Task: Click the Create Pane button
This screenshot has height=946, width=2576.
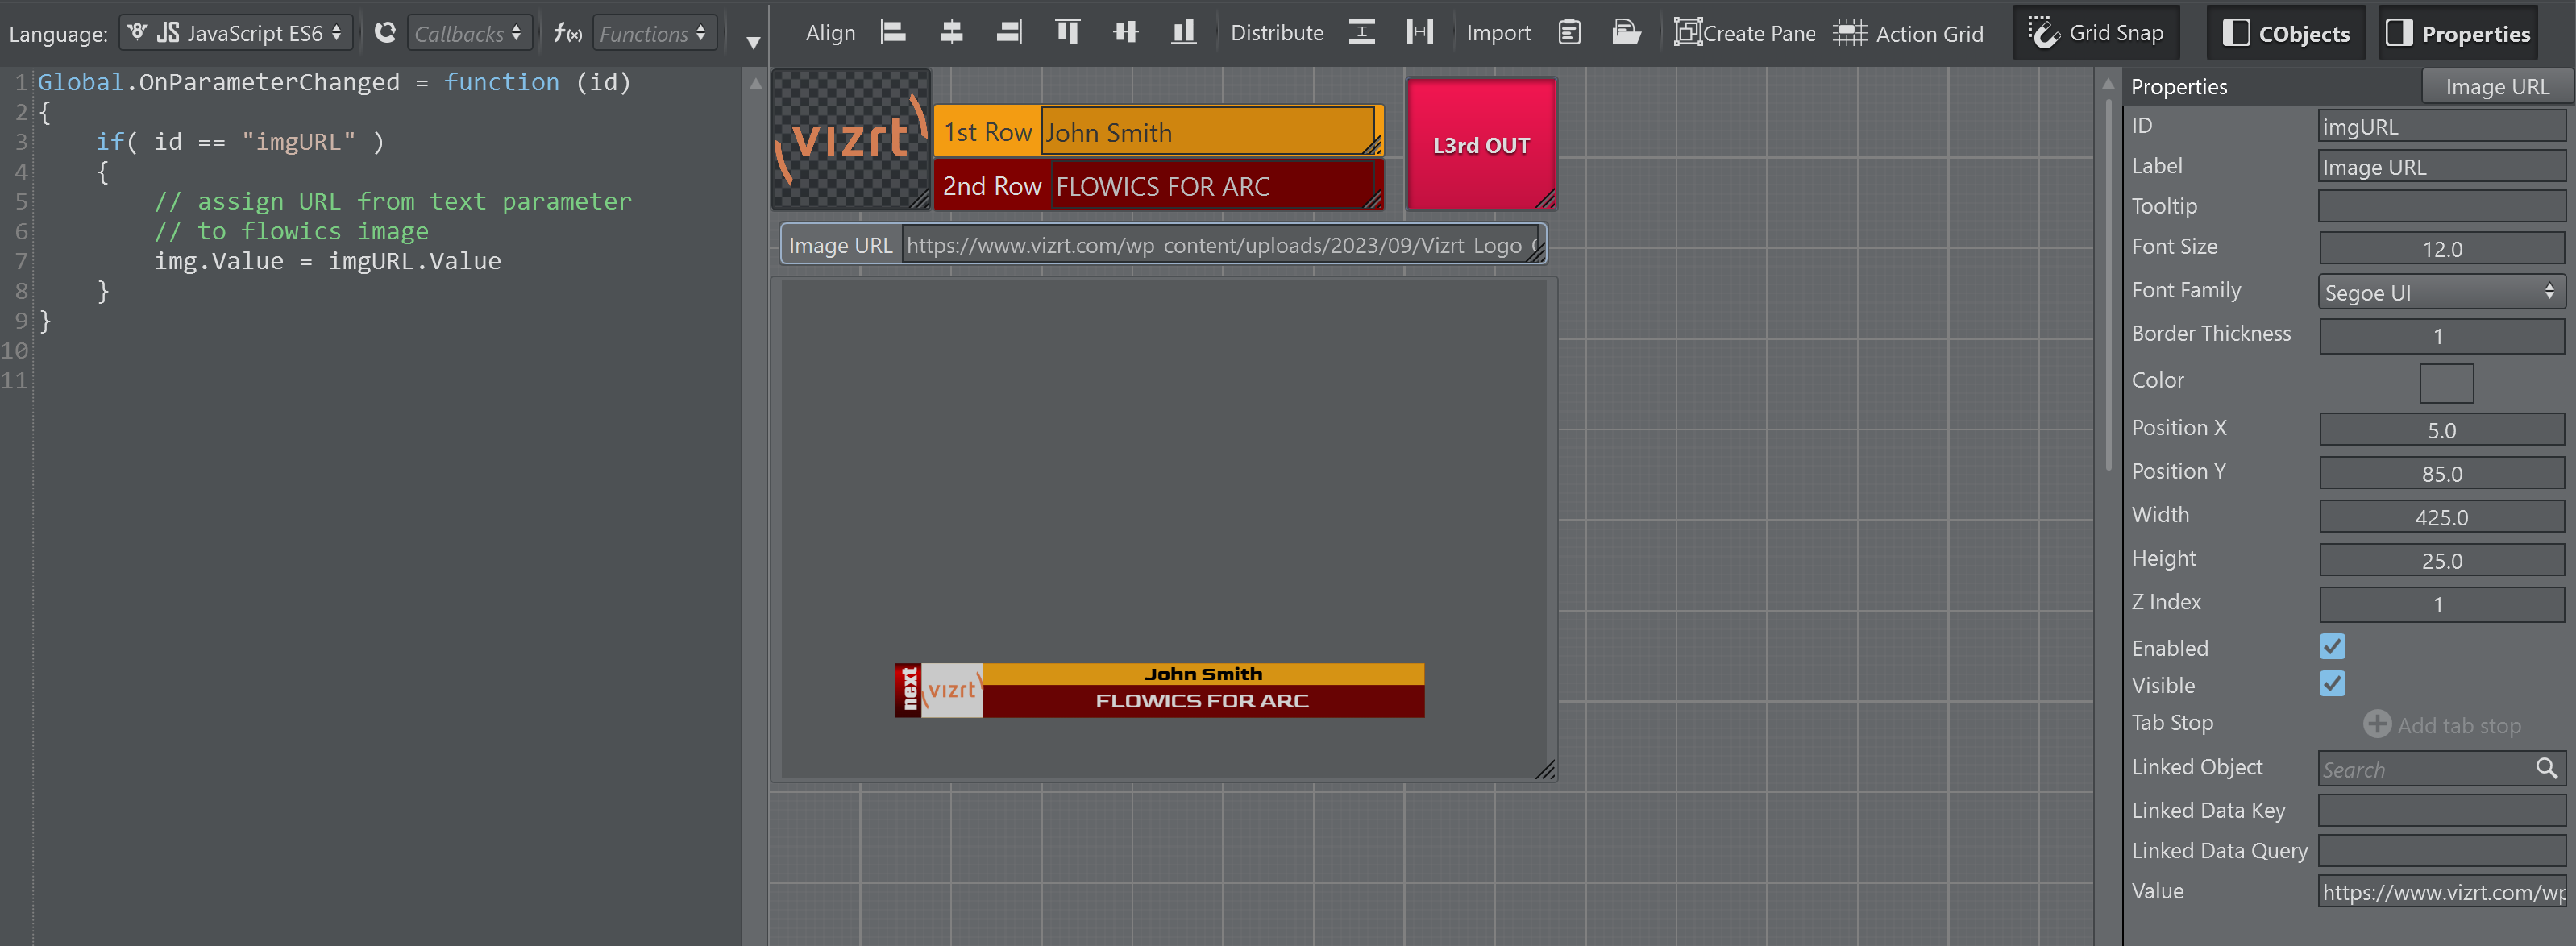Action: pyautogui.click(x=1744, y=33)
